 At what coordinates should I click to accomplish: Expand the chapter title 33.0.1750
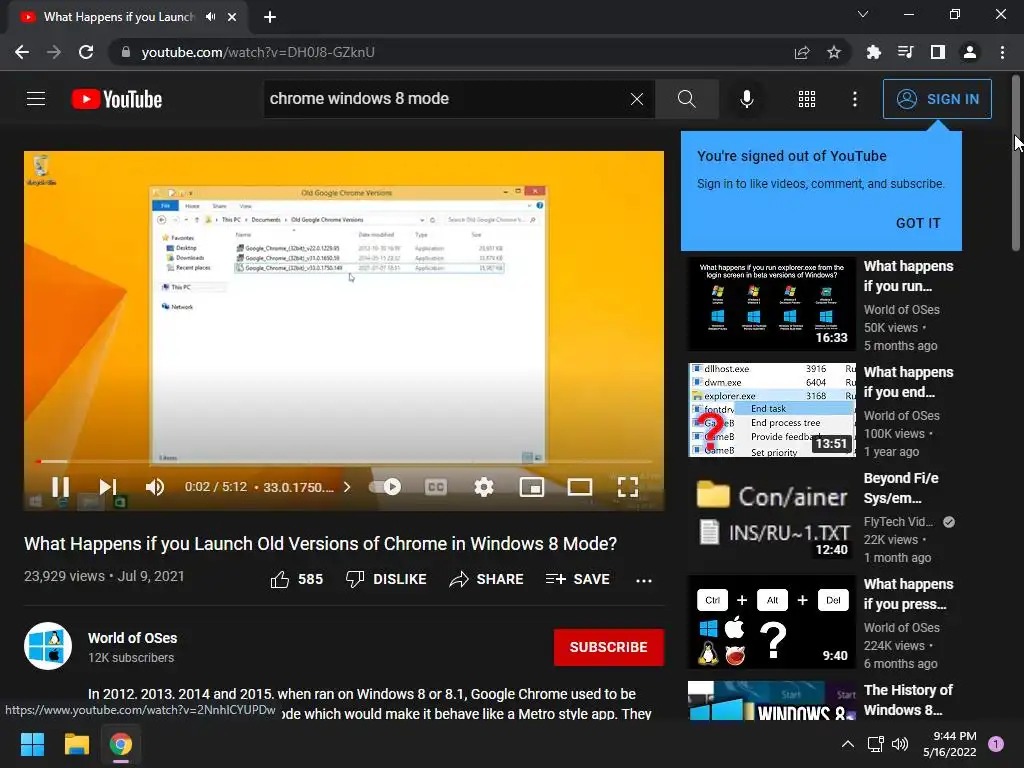[306, 487]
